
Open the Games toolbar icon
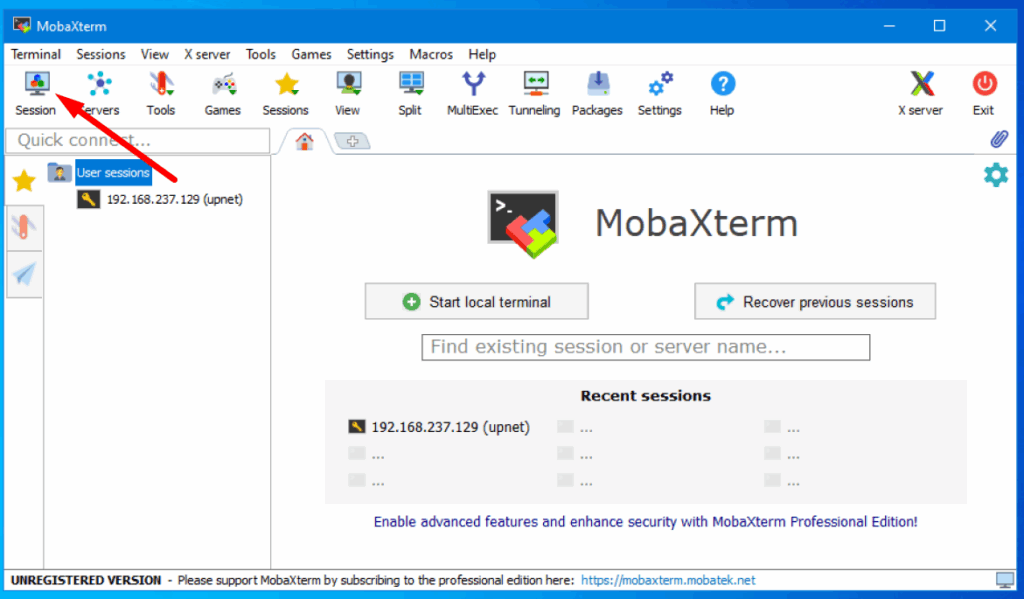click(223, 93)
